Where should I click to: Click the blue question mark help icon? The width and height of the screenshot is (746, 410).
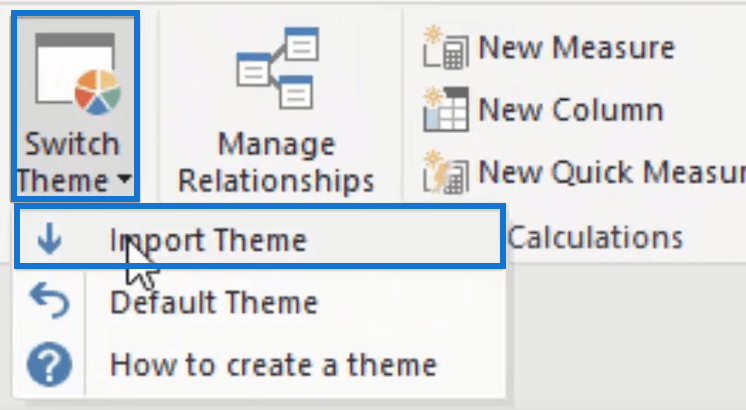[x=49, y=365]
